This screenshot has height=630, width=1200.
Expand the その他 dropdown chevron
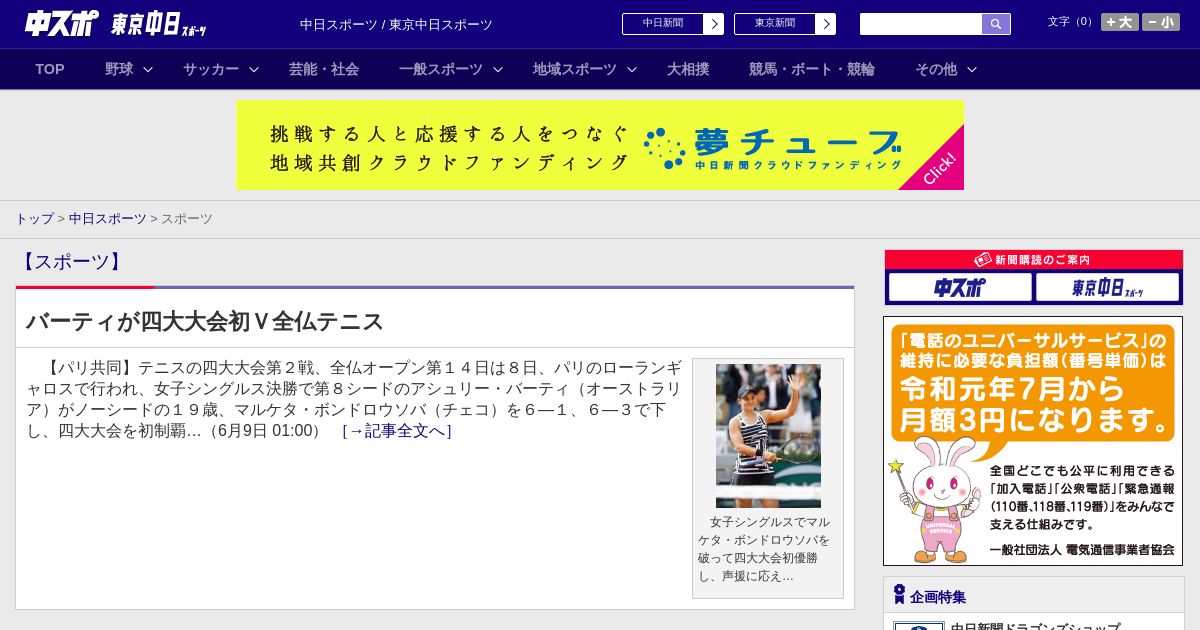click(x=972, y=69)
